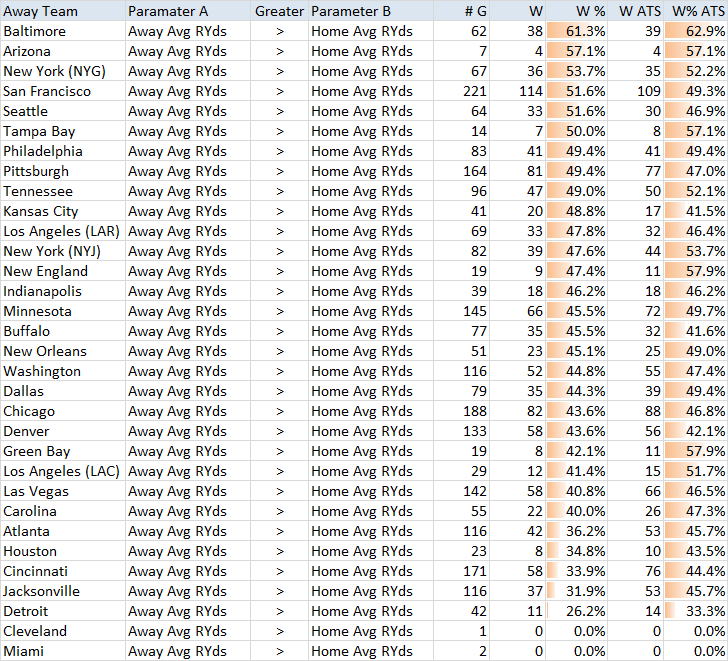This screenshot has height=661, width=728.
Task: Select San Francisco's 109 W ATS cell
Action: point(636,91)
